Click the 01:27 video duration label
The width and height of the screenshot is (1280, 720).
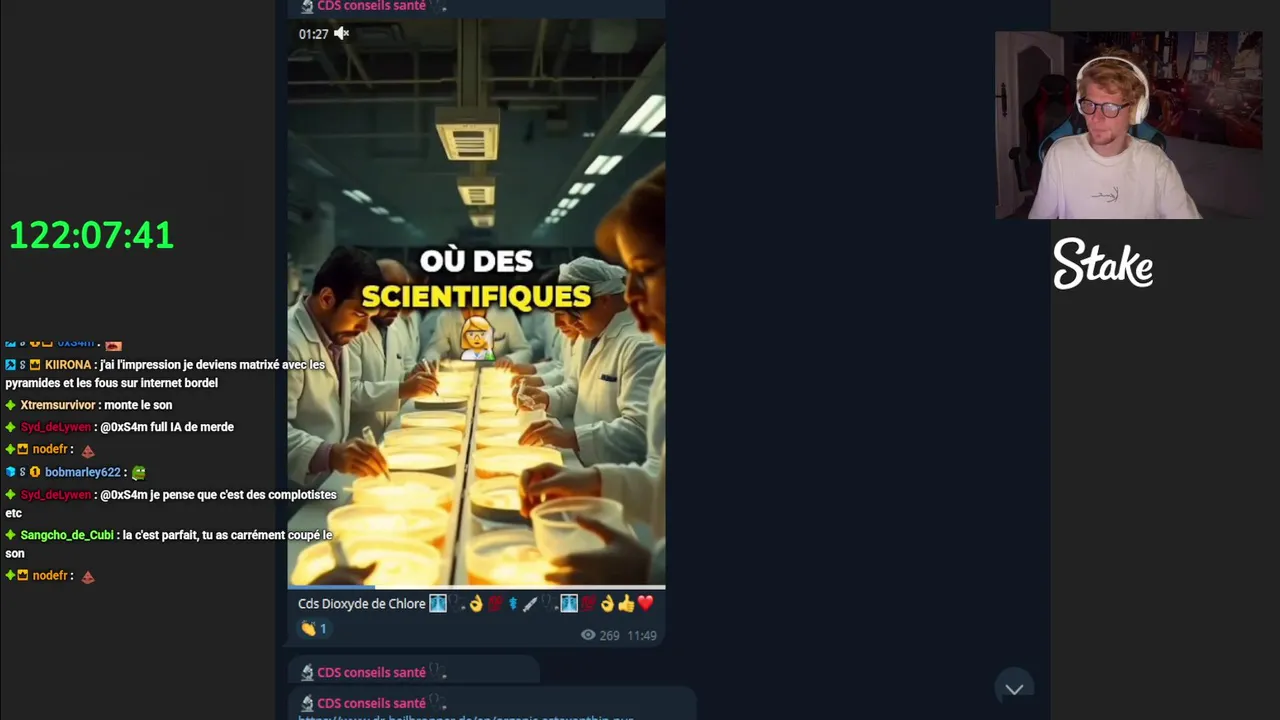point(313,34)
